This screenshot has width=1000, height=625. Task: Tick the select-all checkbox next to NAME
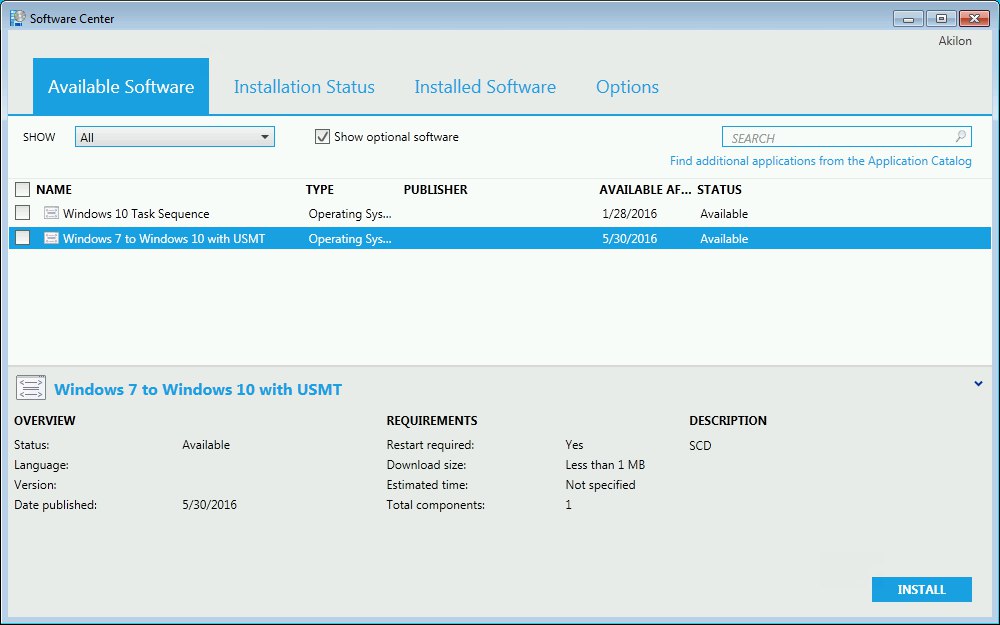point(22,189)
